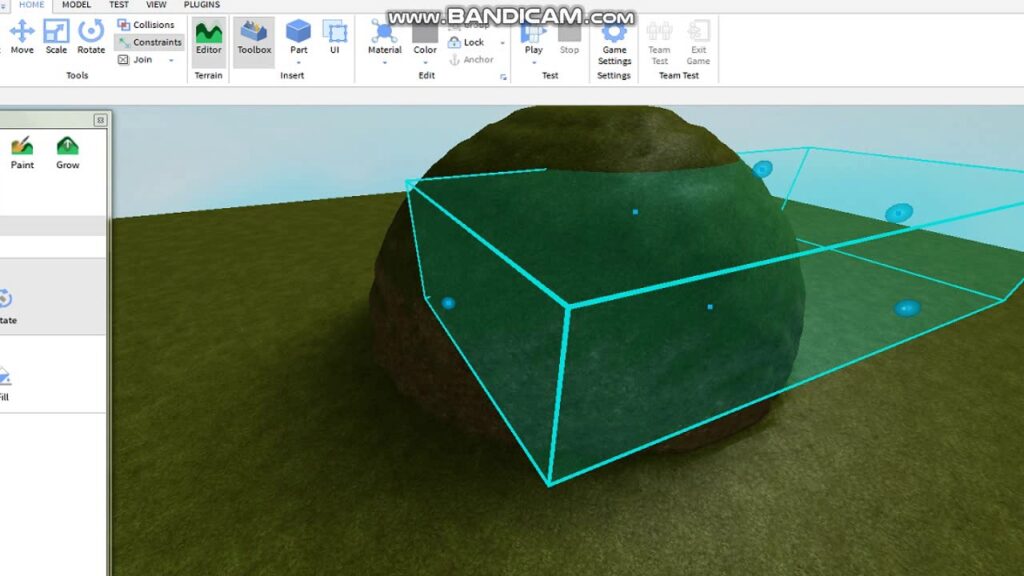Select the Scale tool
Screen dimensions: 1024x576
coord(56,37)
